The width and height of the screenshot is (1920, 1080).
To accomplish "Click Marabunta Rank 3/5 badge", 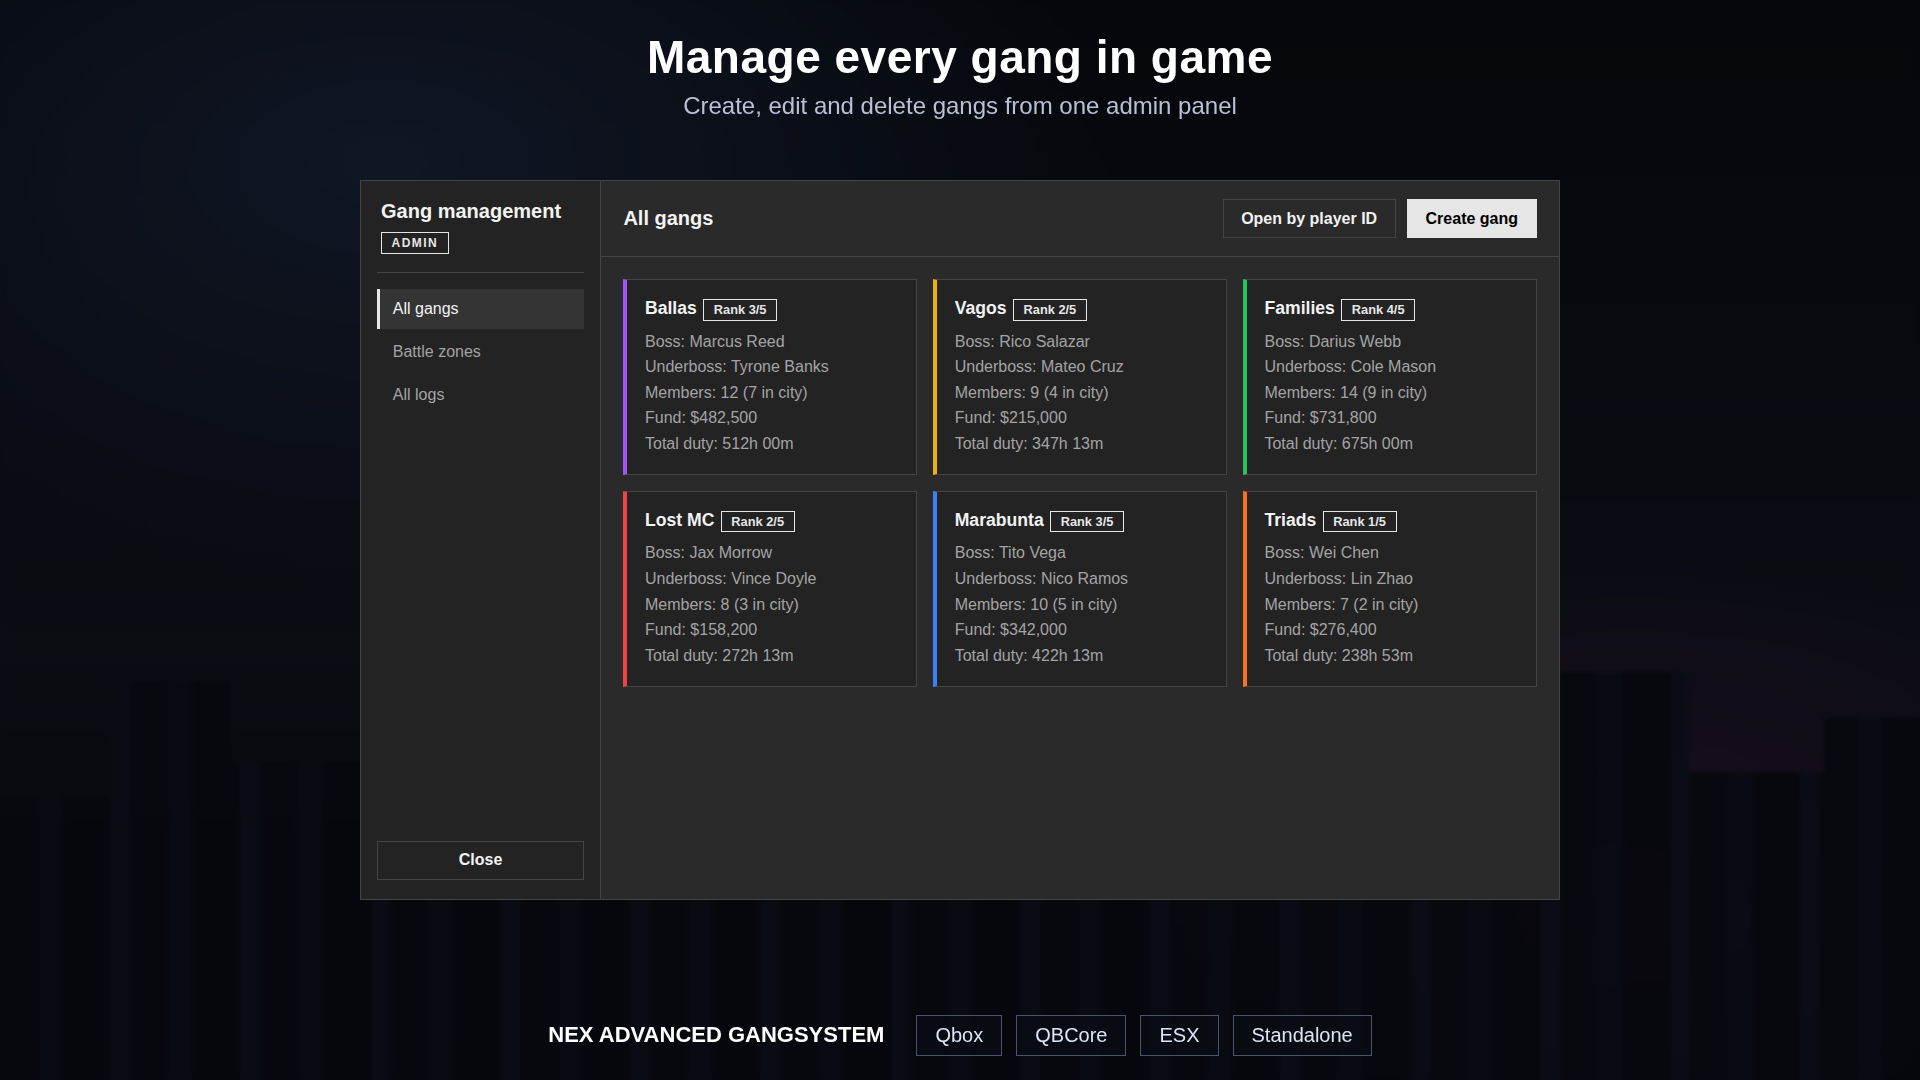I will 1087,522.
